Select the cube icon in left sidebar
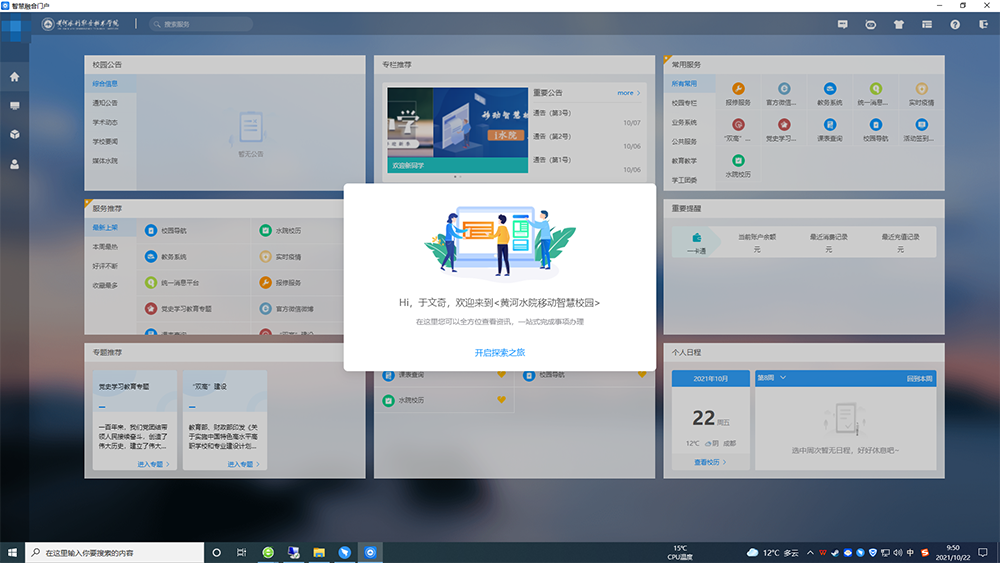 click(x=14, y=134)
